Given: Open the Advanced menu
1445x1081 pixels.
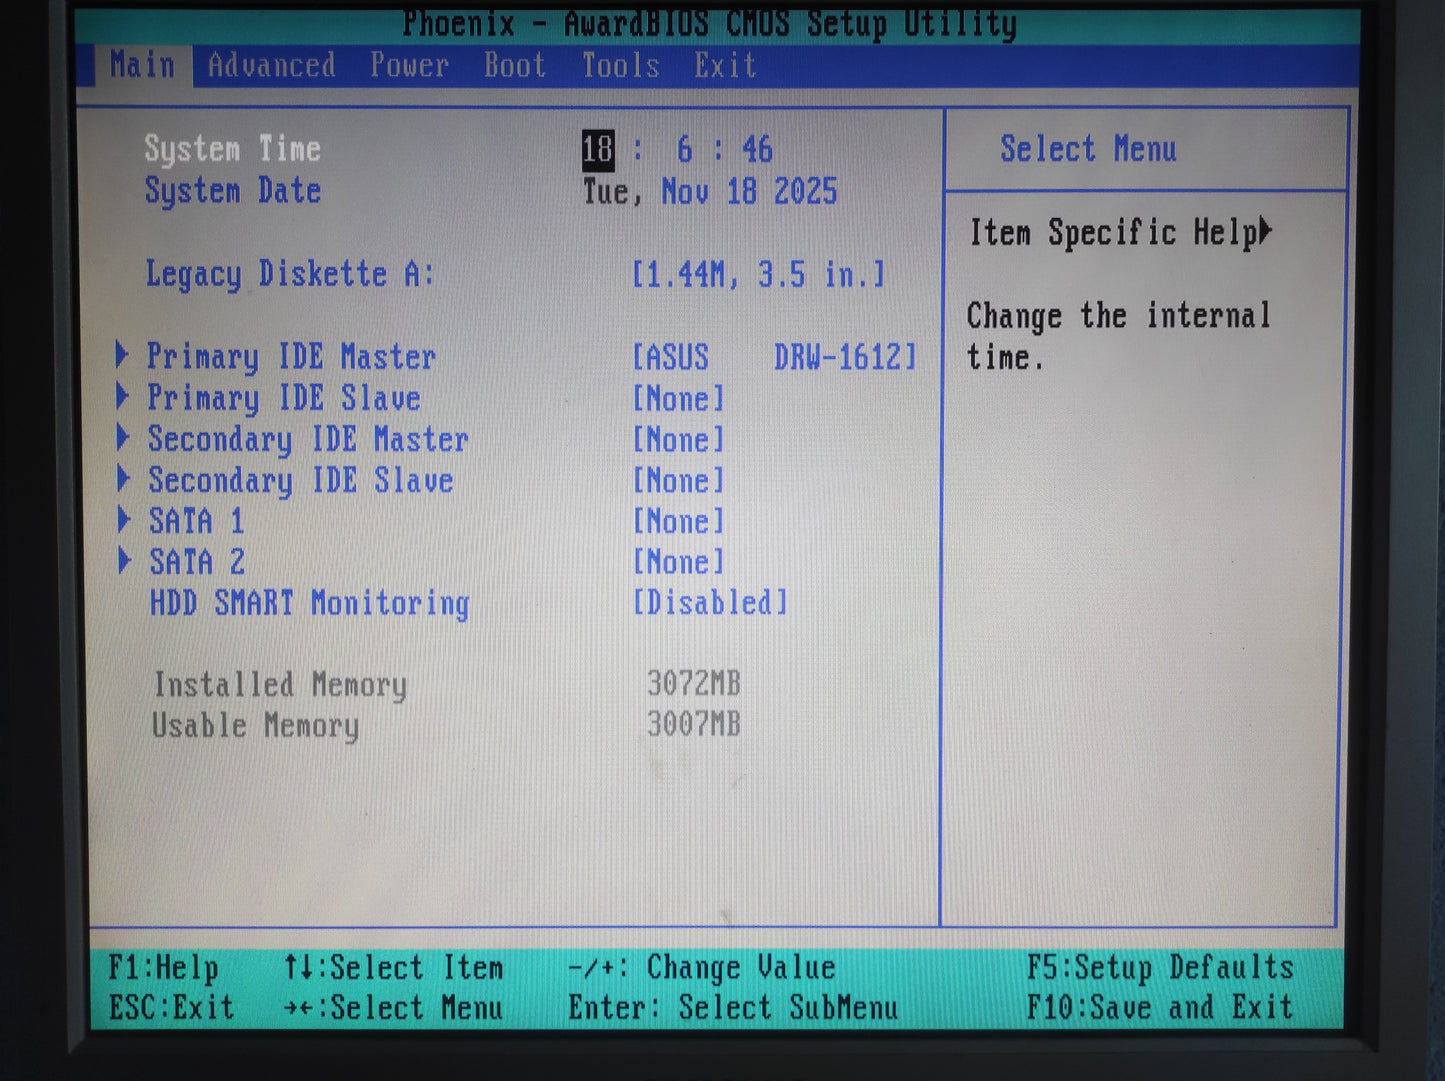Looking at the screenshot, I should (x=271, y=65).
